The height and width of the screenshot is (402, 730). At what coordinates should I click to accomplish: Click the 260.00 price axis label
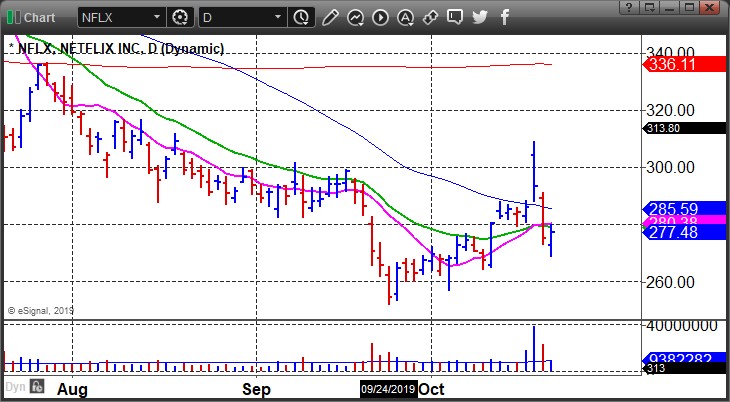click(x=671, y=282)
